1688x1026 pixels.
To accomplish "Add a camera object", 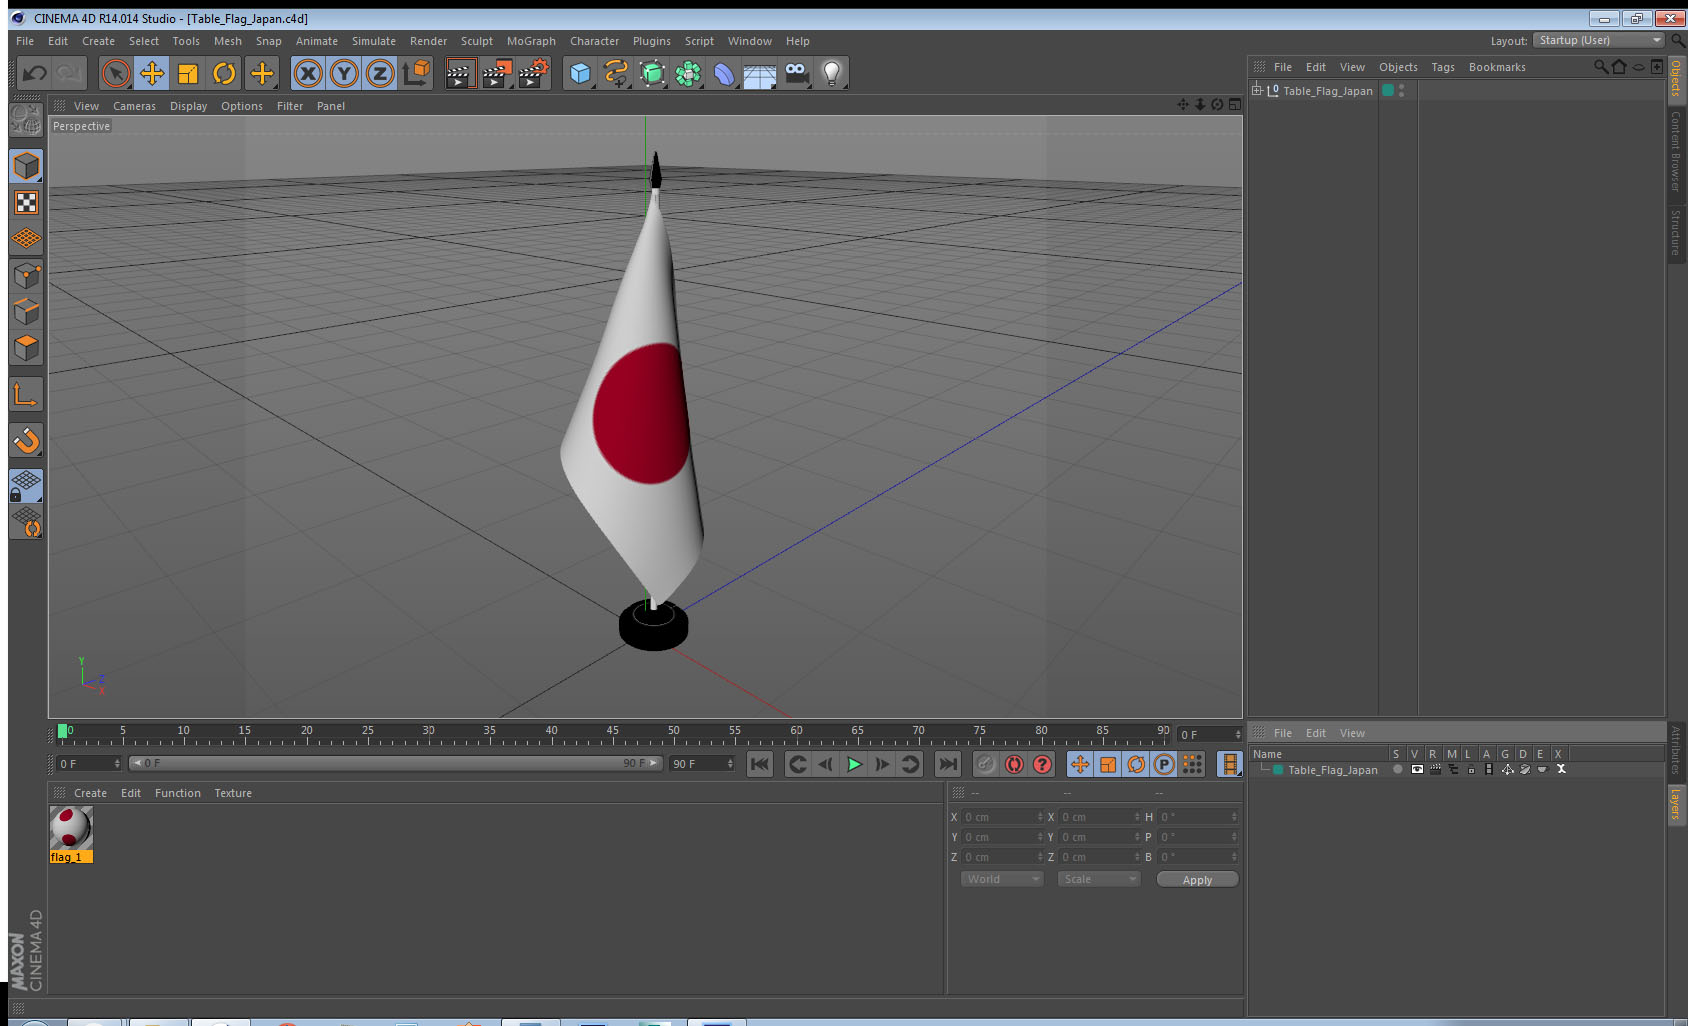I will (x=796, y=73).
